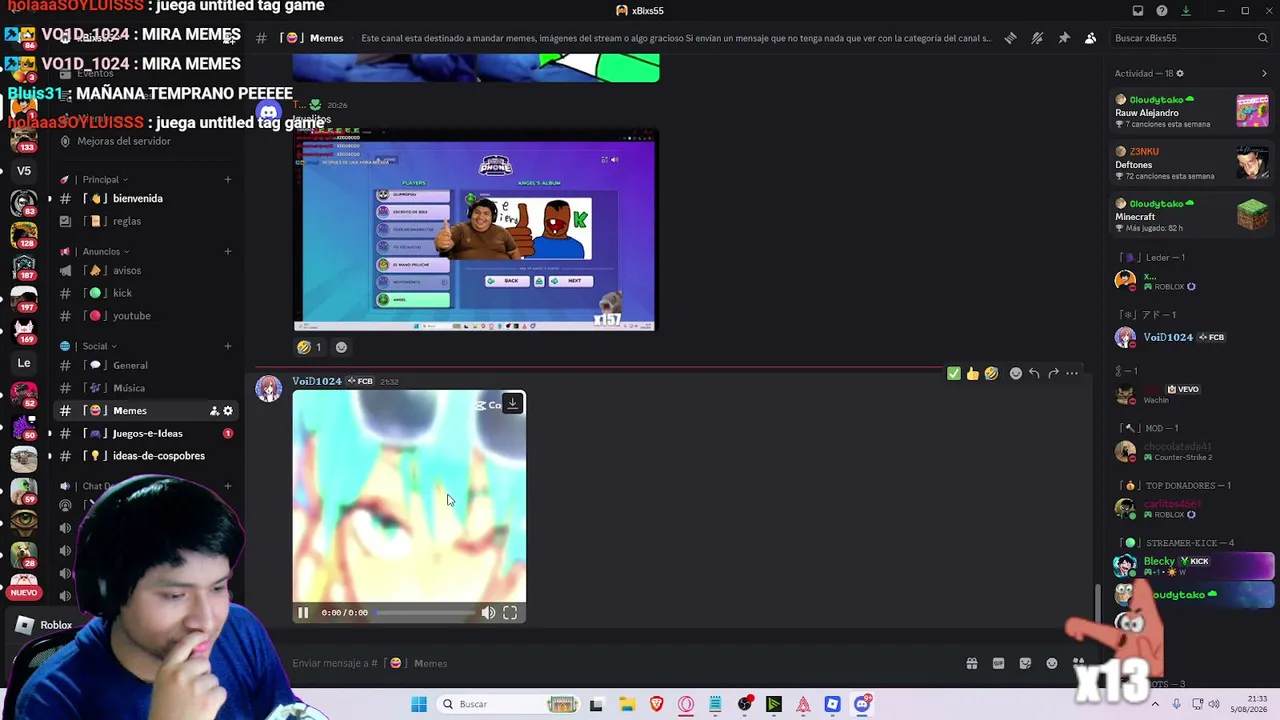The width and height of the screenshot is (1280, 720).
Task: Open Rauw Alejandro activity card
Action: pos(1192,111)
